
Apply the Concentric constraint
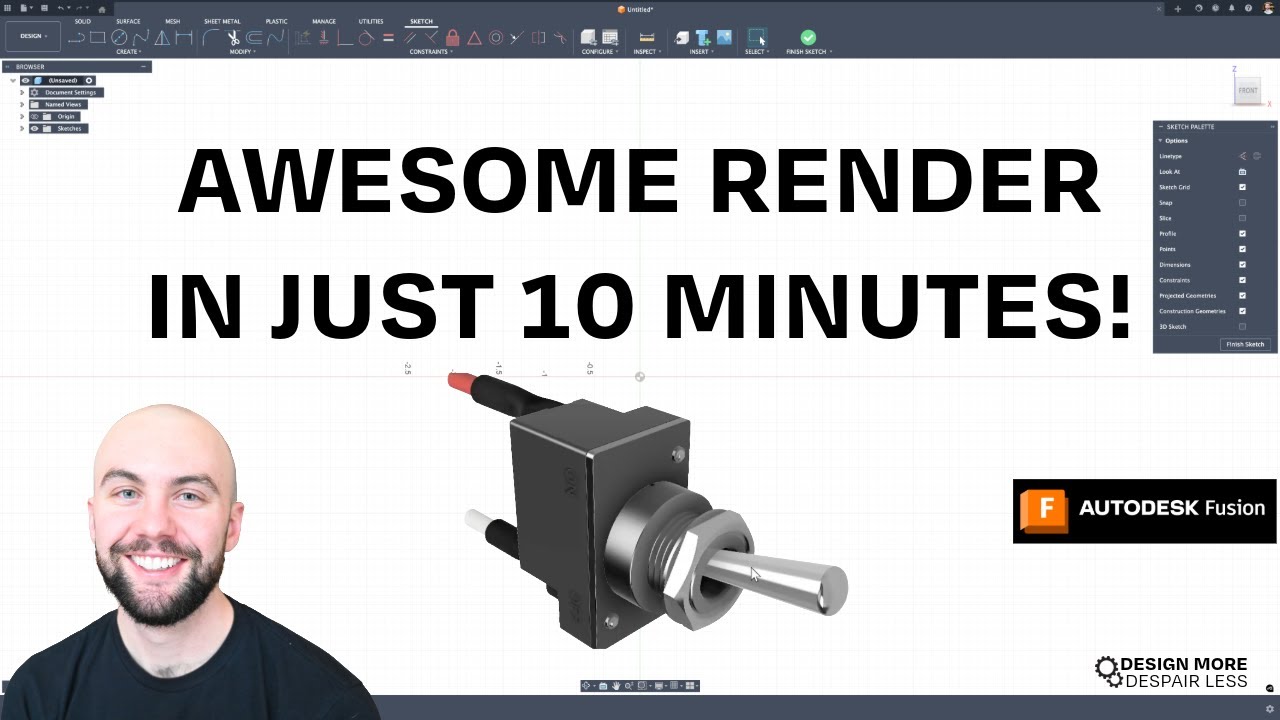pos(495,38)
